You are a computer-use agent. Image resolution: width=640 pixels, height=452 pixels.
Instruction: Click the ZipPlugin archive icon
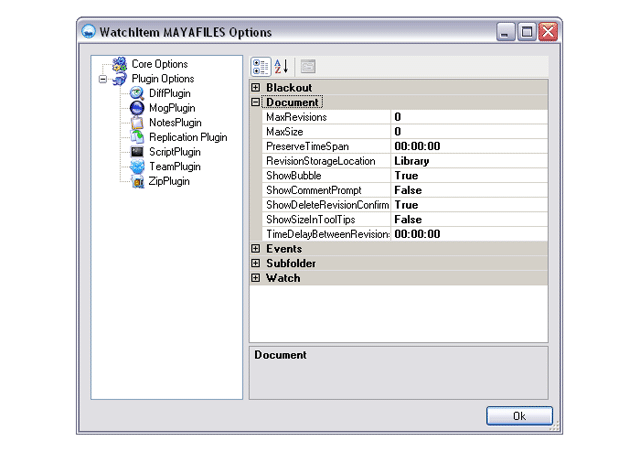tap(138, 181)
